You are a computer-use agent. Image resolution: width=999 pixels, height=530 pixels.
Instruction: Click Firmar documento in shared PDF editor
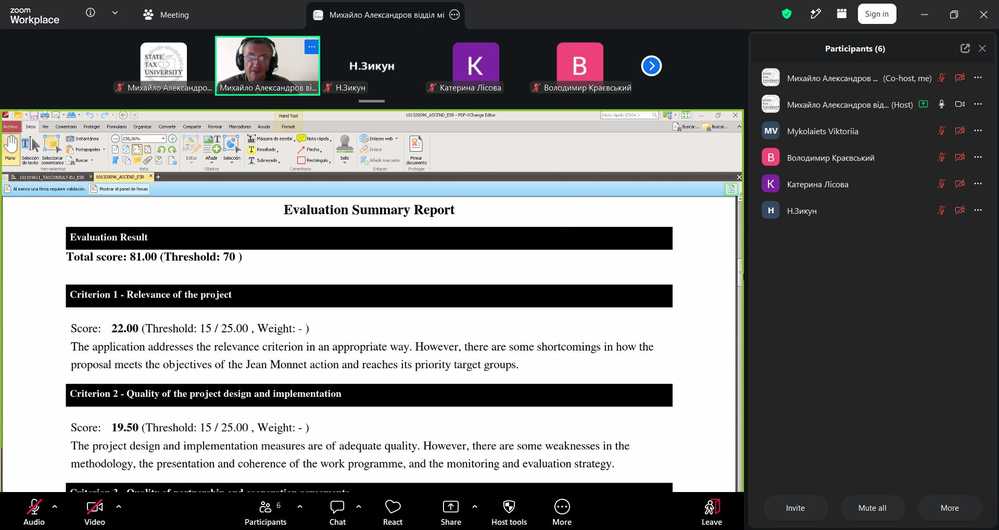[x=415, y=150]
